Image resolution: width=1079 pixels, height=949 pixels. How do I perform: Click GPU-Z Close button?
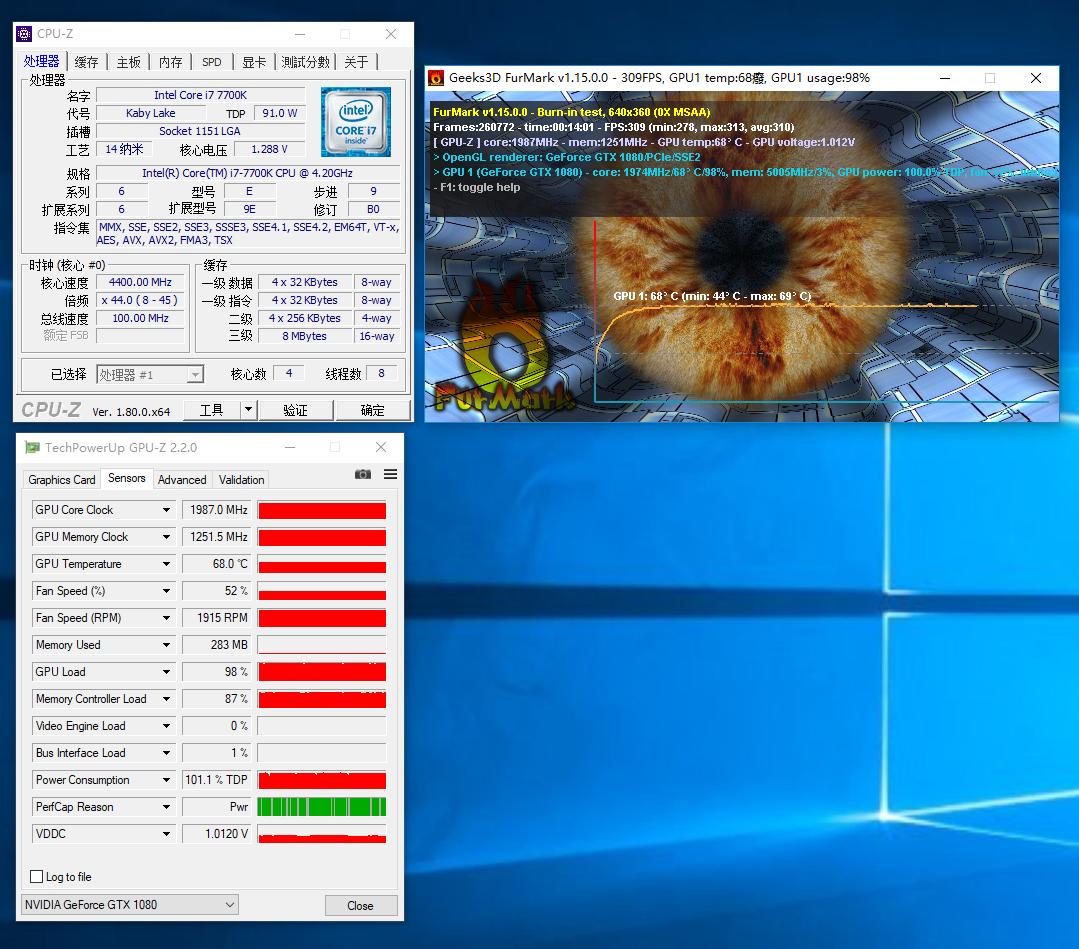[361, 905]
